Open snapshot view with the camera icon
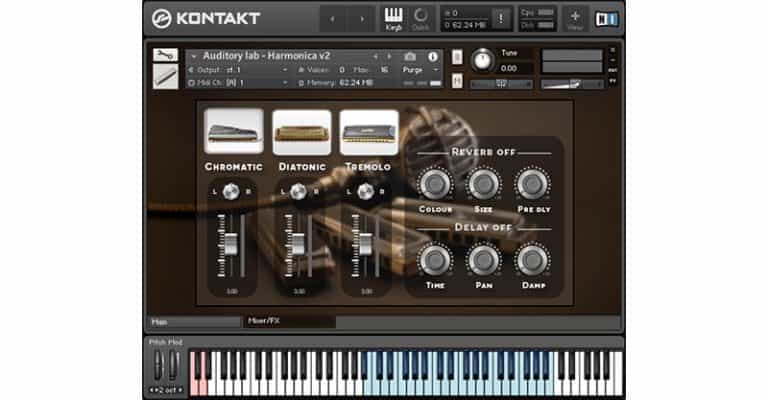 410,57
